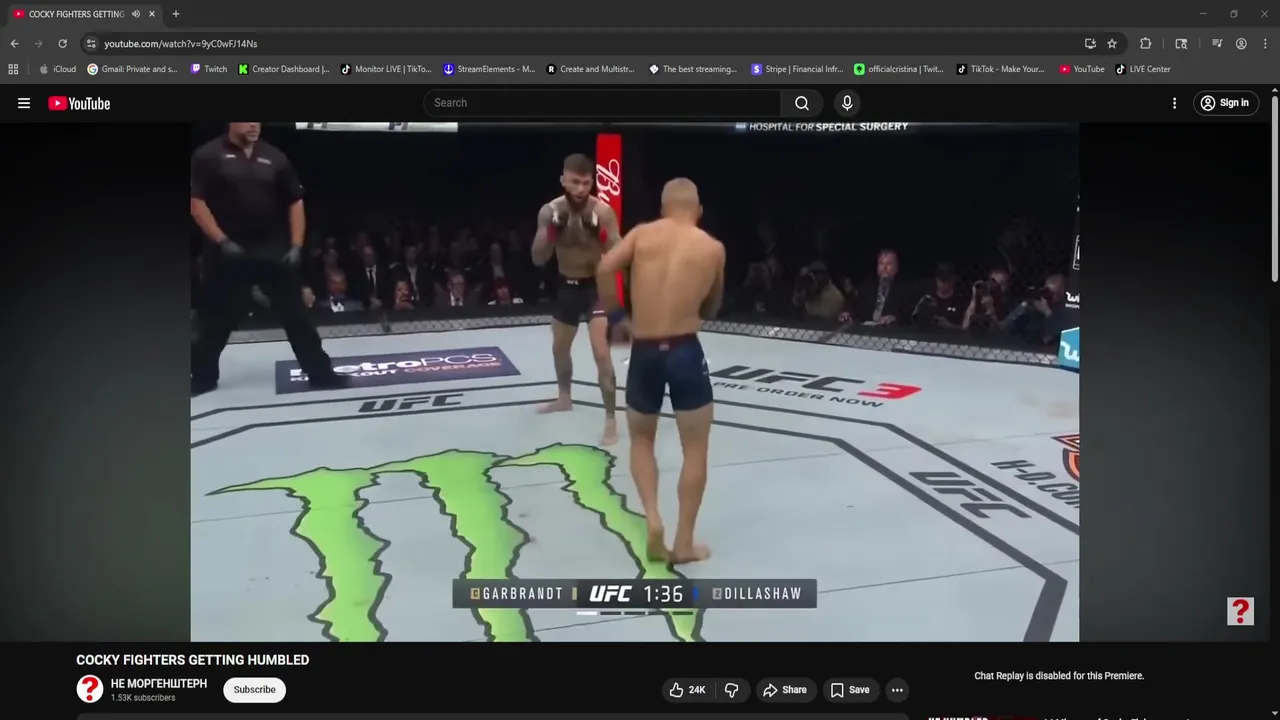The image size is (1280, 720).
Task: Open Gmail: Private and s... bookmark
Action: tap(132, 69)
